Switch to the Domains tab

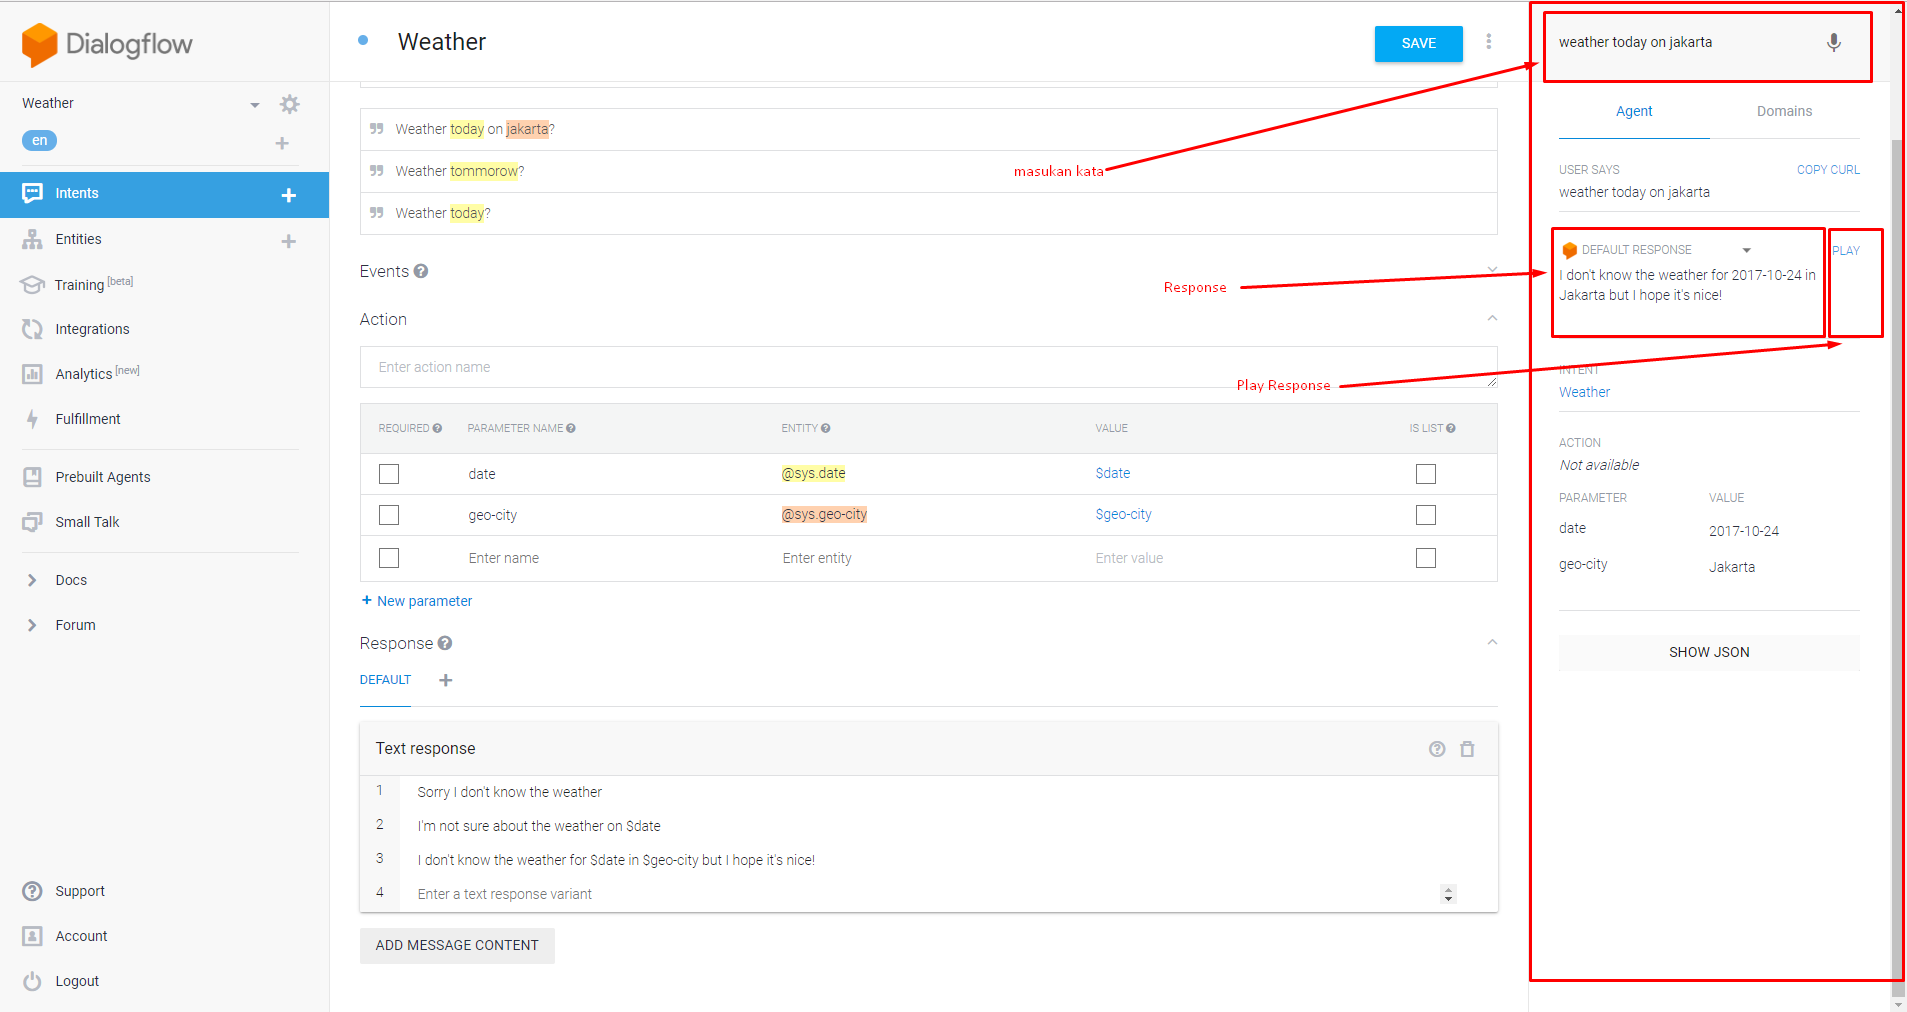pyautogui.click(x=1785, y=111)
